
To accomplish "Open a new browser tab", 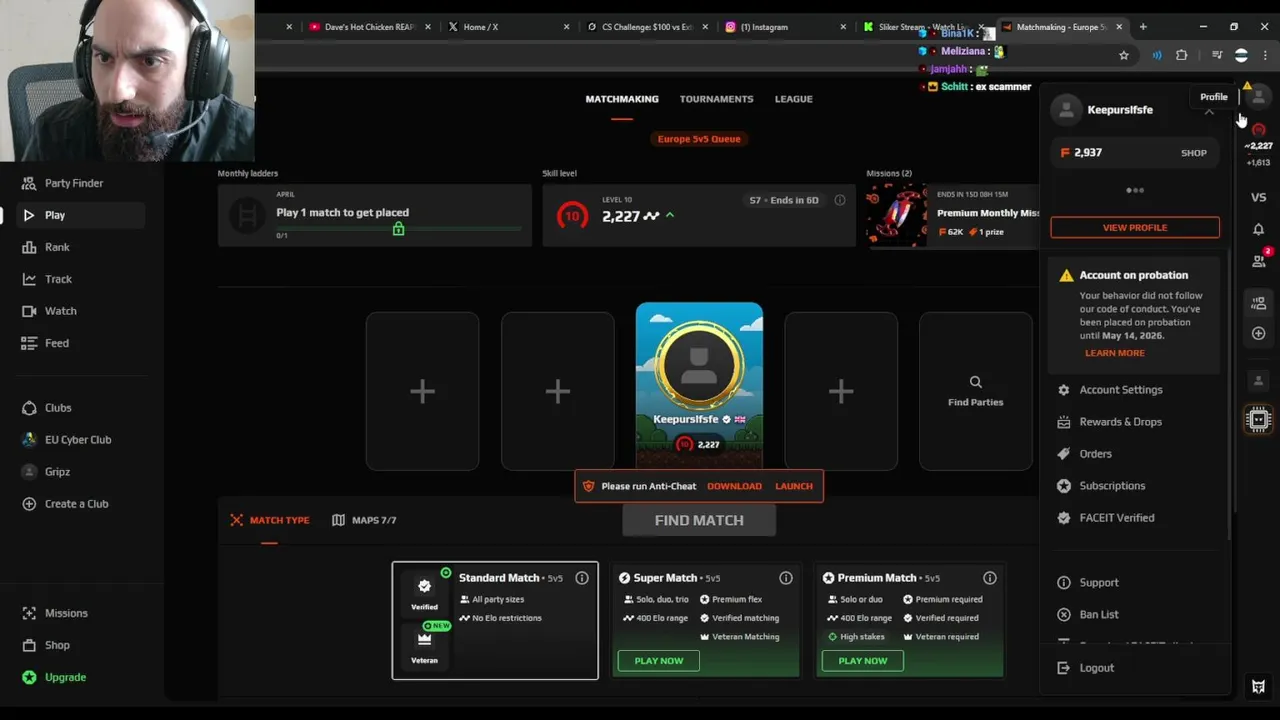I will (x=1143, y=27).
